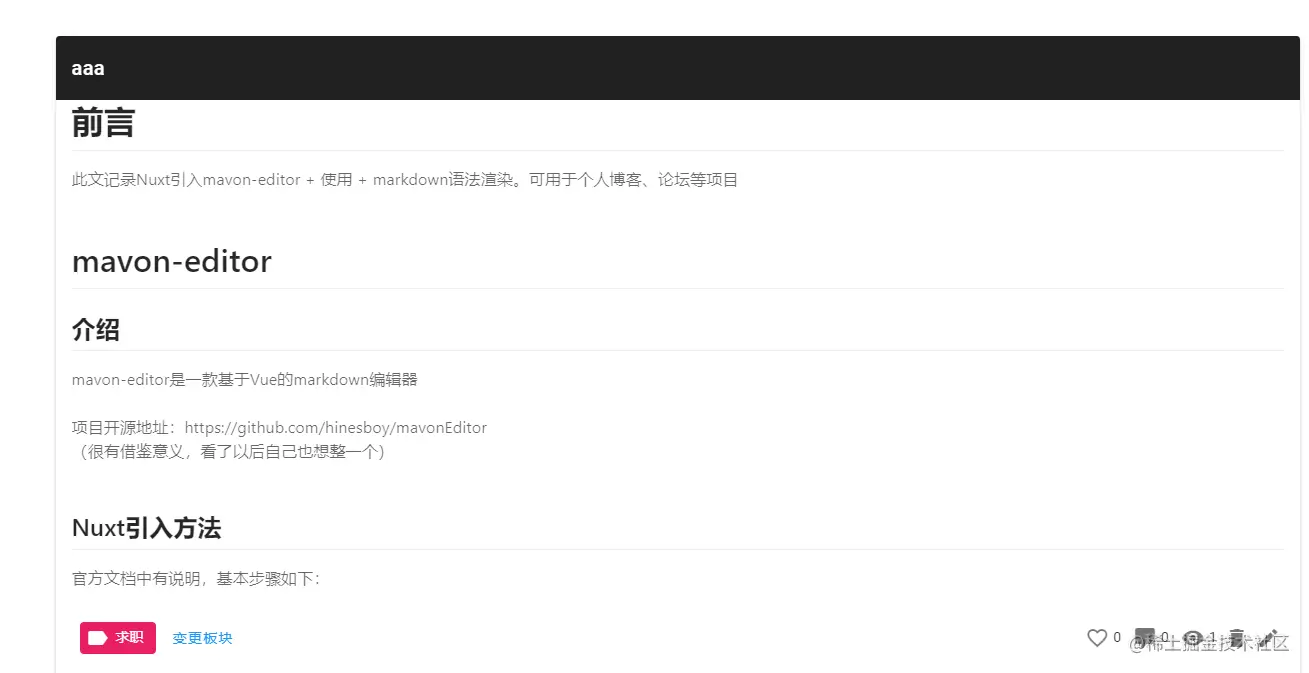Delete the post with the trash icon
This screenshot has height=673, width=1309.
[1237, 638]
